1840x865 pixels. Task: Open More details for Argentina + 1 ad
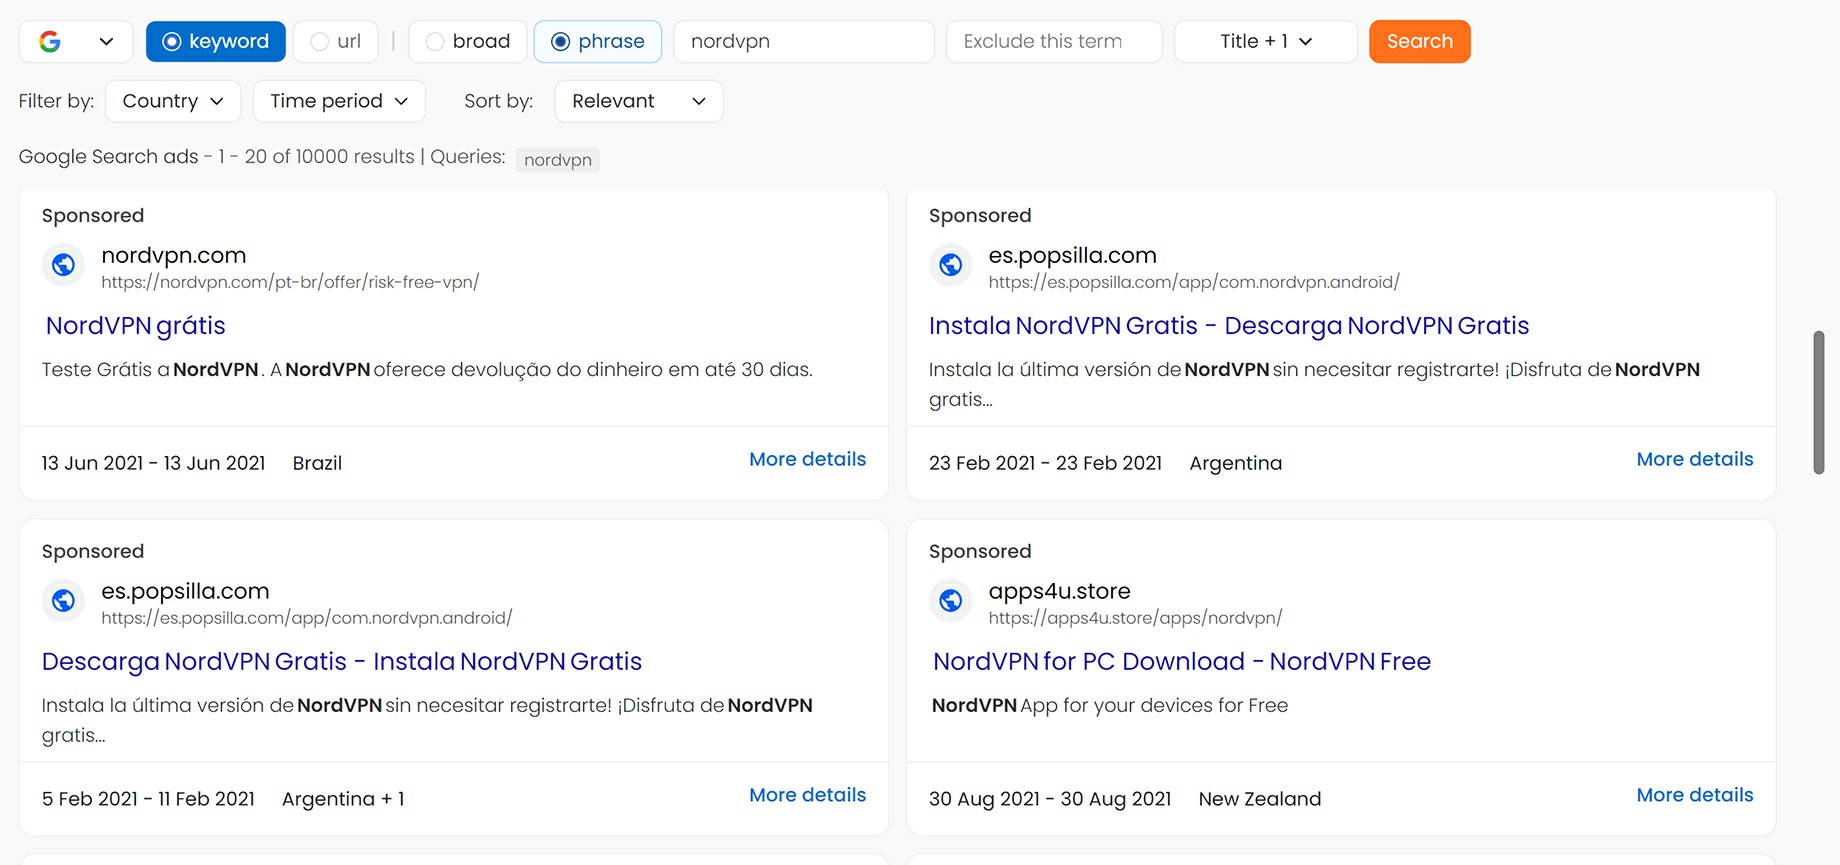(x=808, y=795)
